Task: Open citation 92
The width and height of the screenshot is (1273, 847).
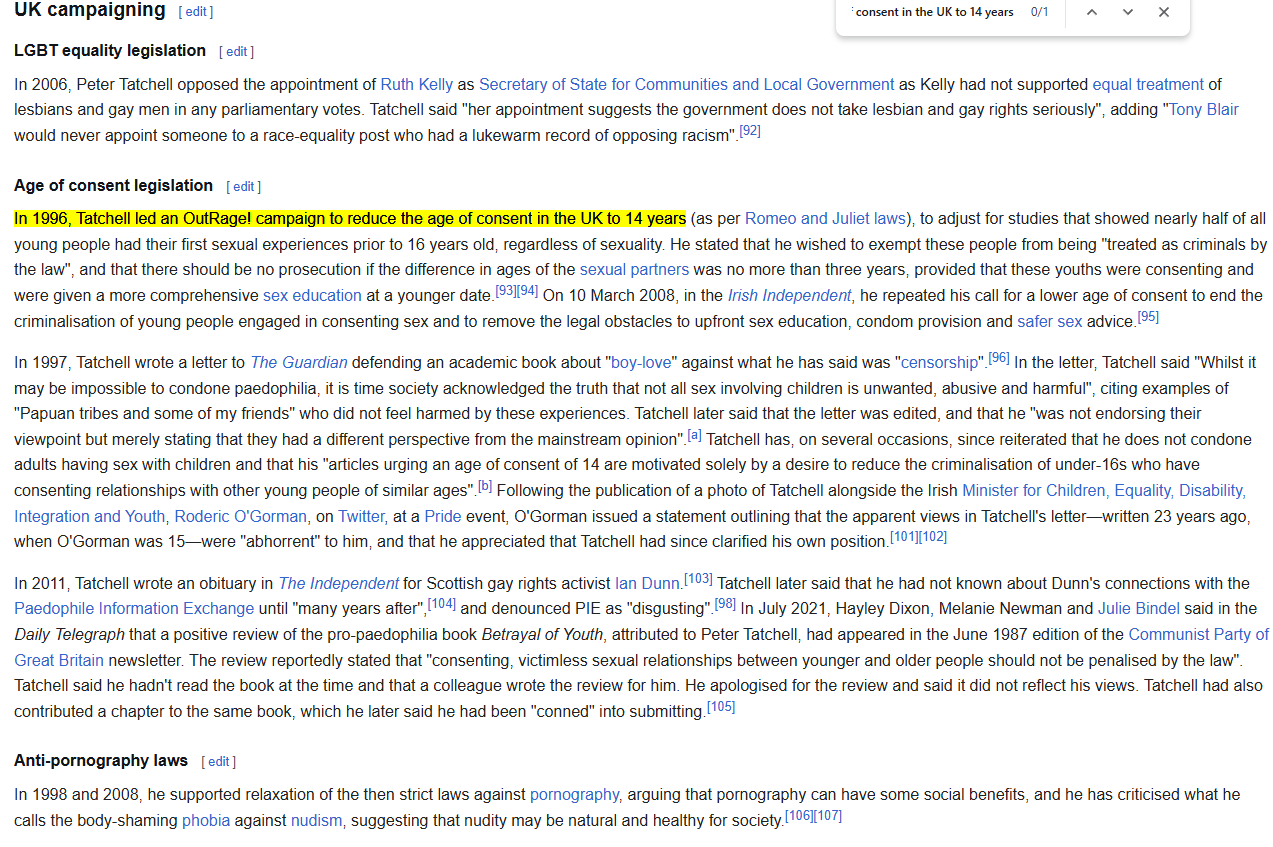Action: pyautogui.click(x=750, y=131)
